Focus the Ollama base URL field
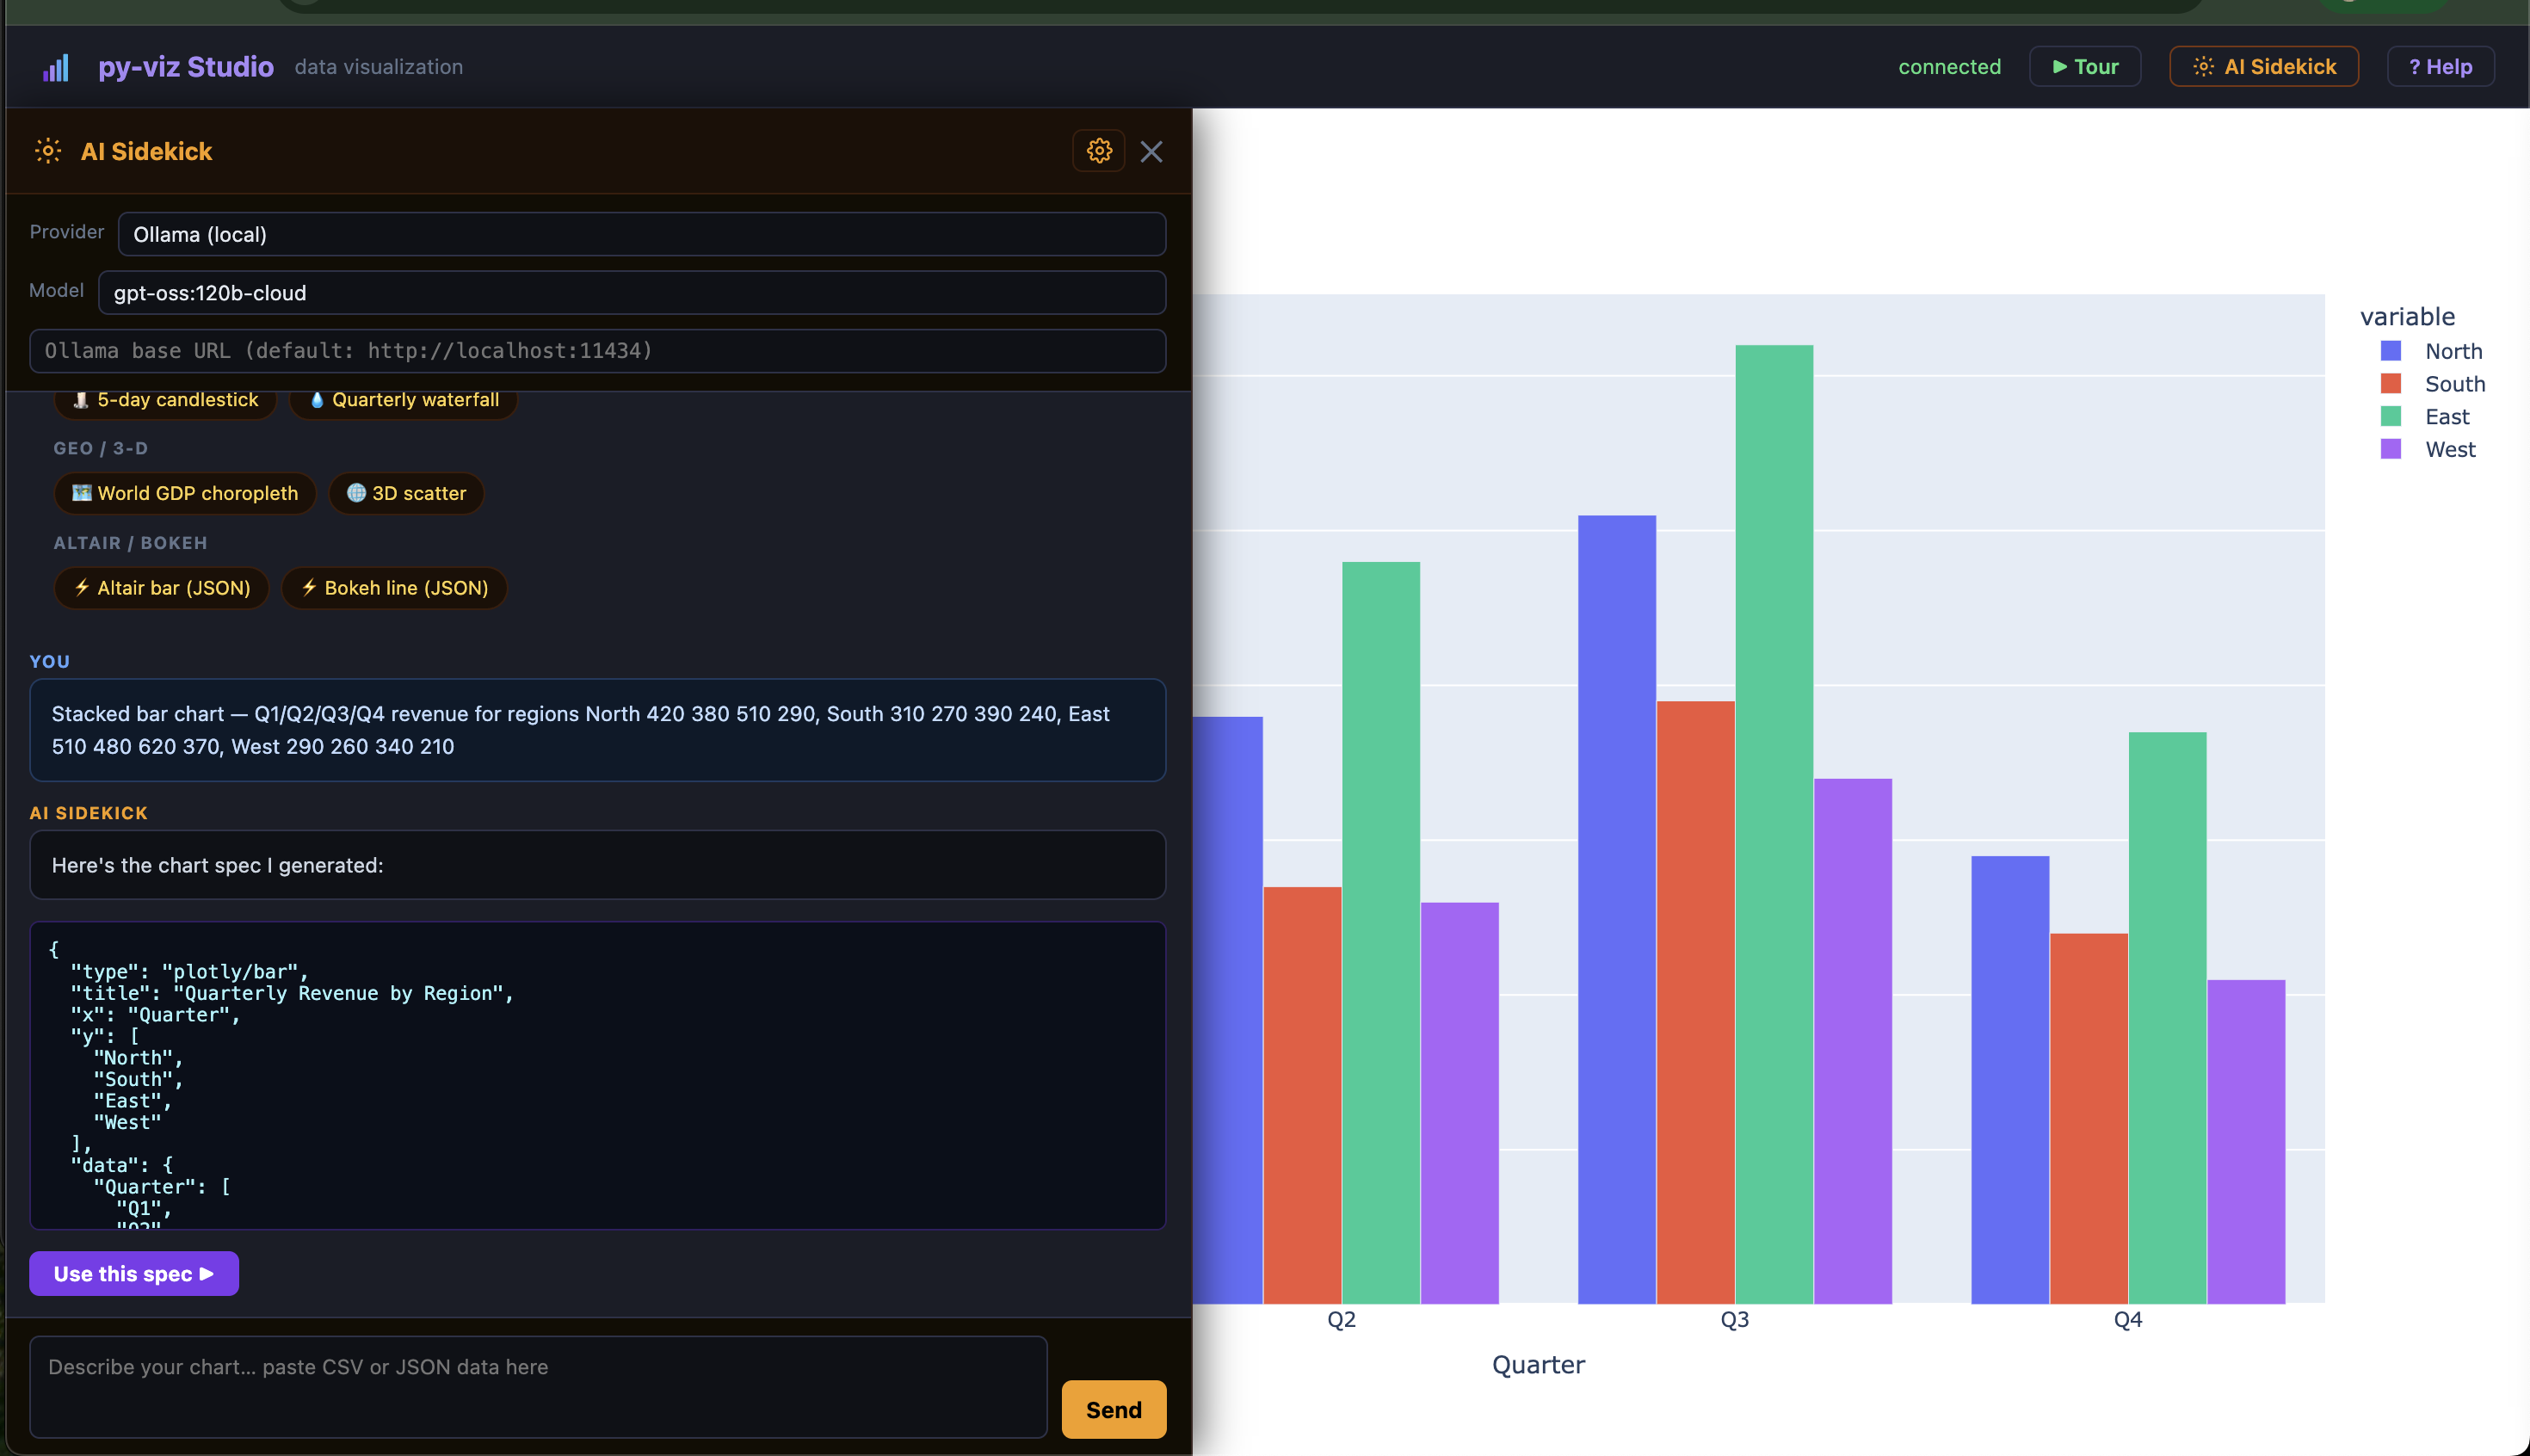Viewport: 2530px width, 1456px height. pos(598,351)
